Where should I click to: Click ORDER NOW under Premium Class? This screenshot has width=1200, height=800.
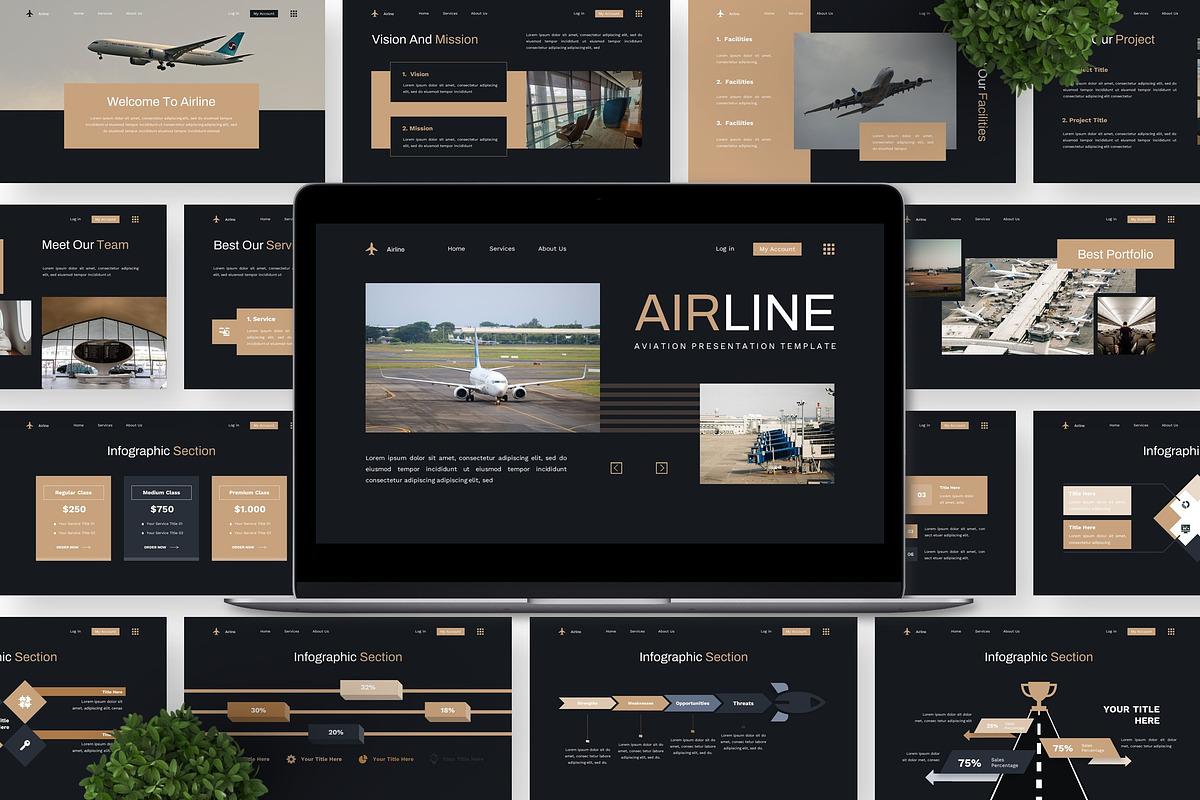coord(249,547)
